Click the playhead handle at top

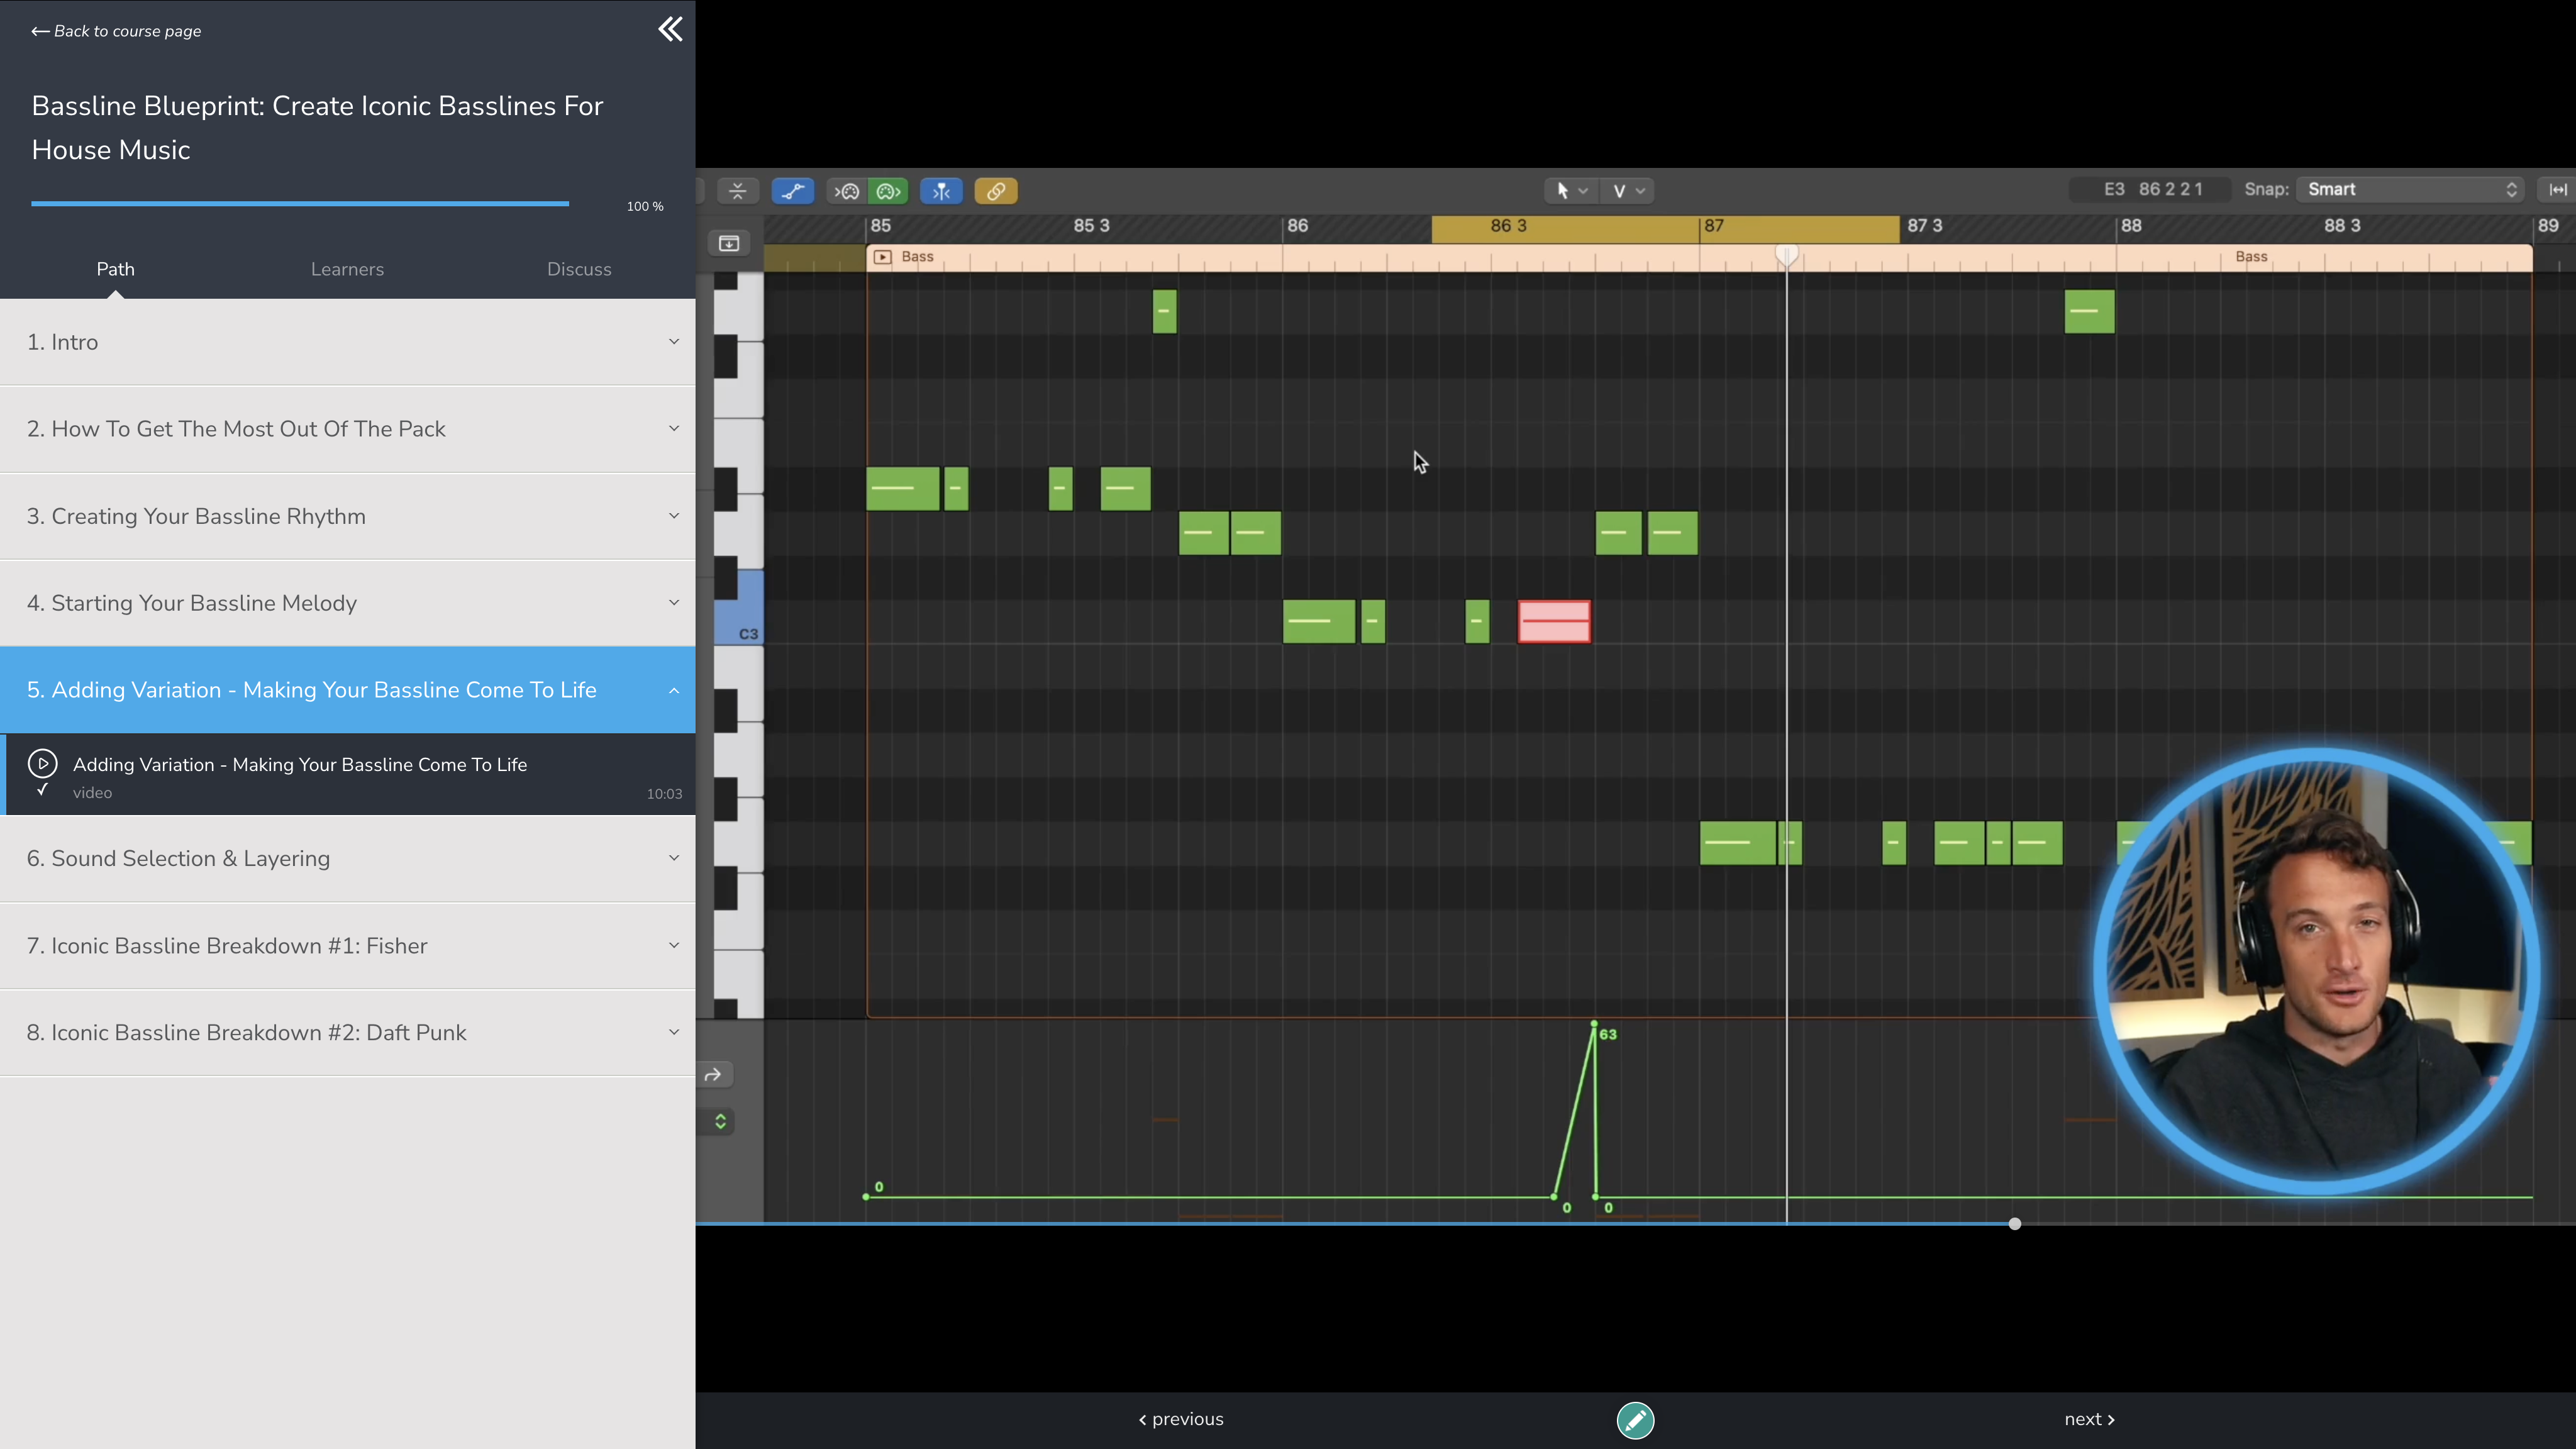click(x=1787, y=255)
